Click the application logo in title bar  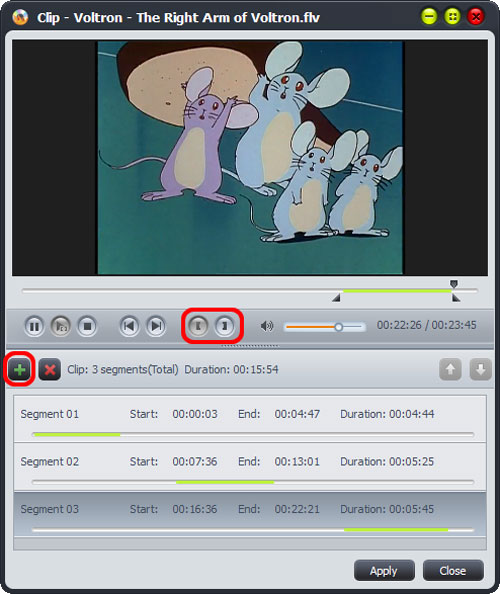tap(20, 17)
